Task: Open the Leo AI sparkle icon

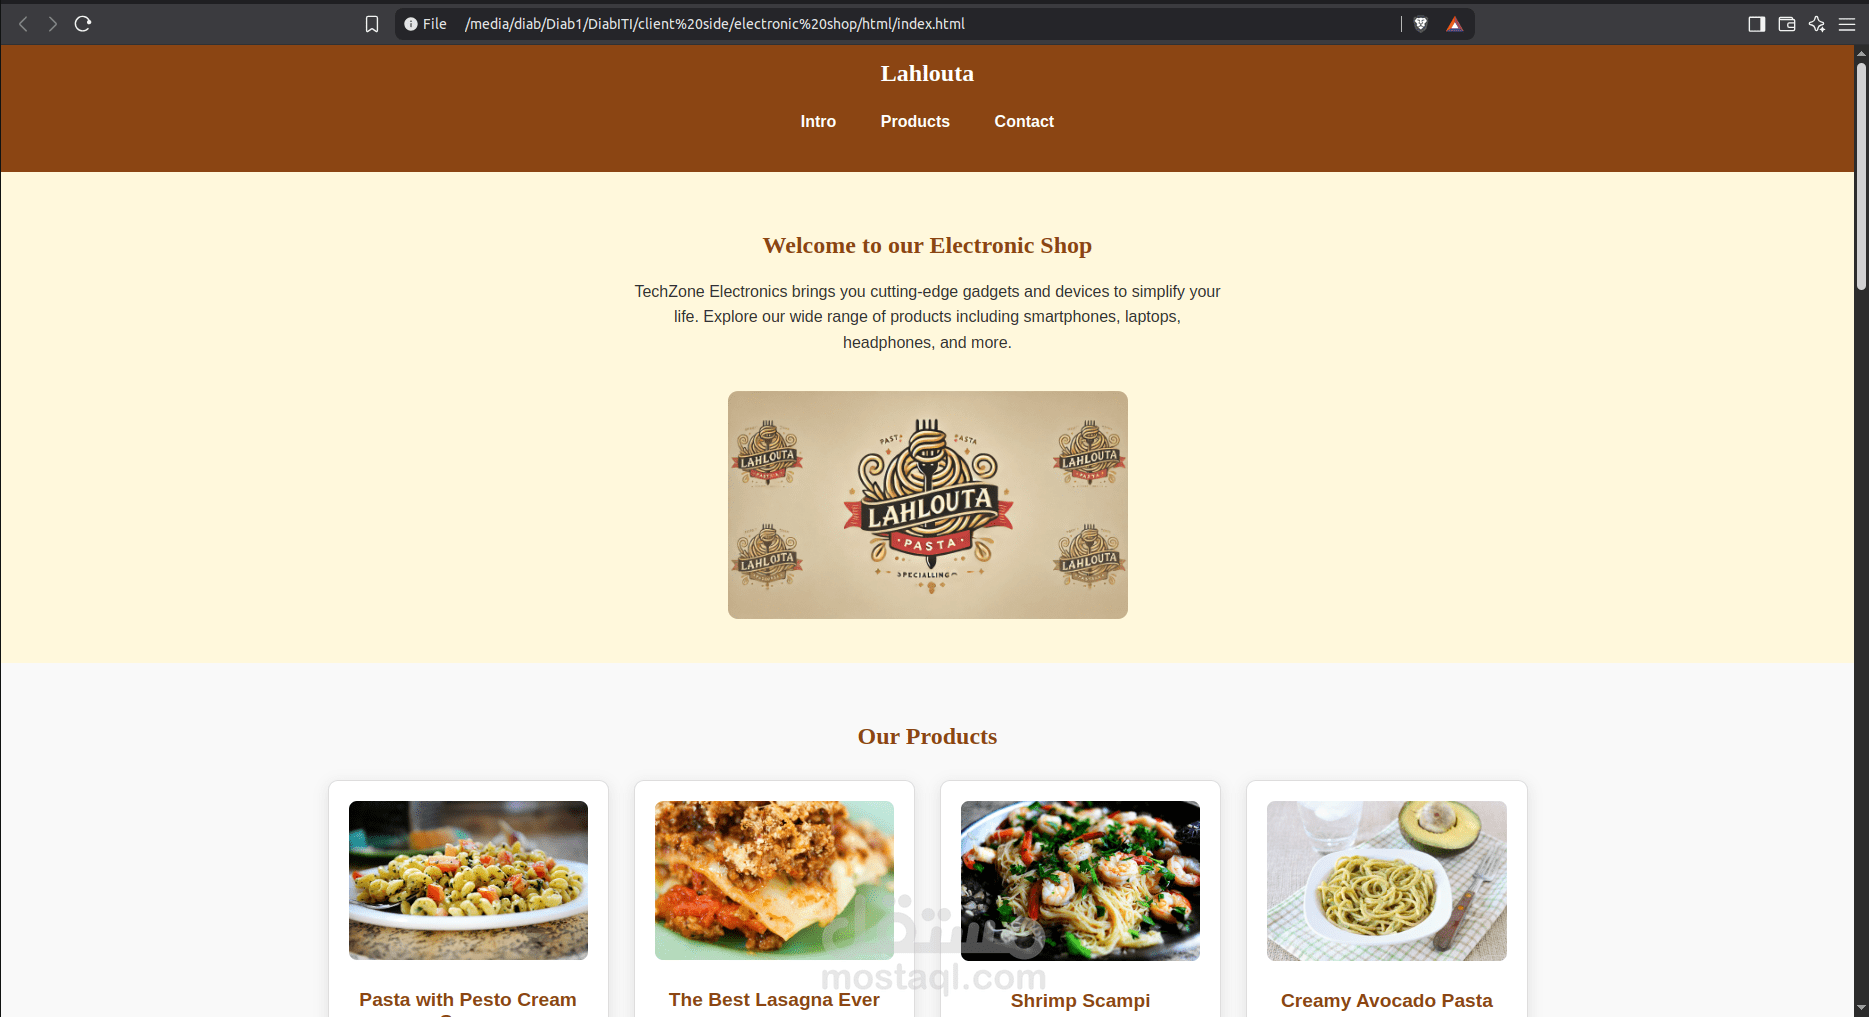Action: (1817, 24)
